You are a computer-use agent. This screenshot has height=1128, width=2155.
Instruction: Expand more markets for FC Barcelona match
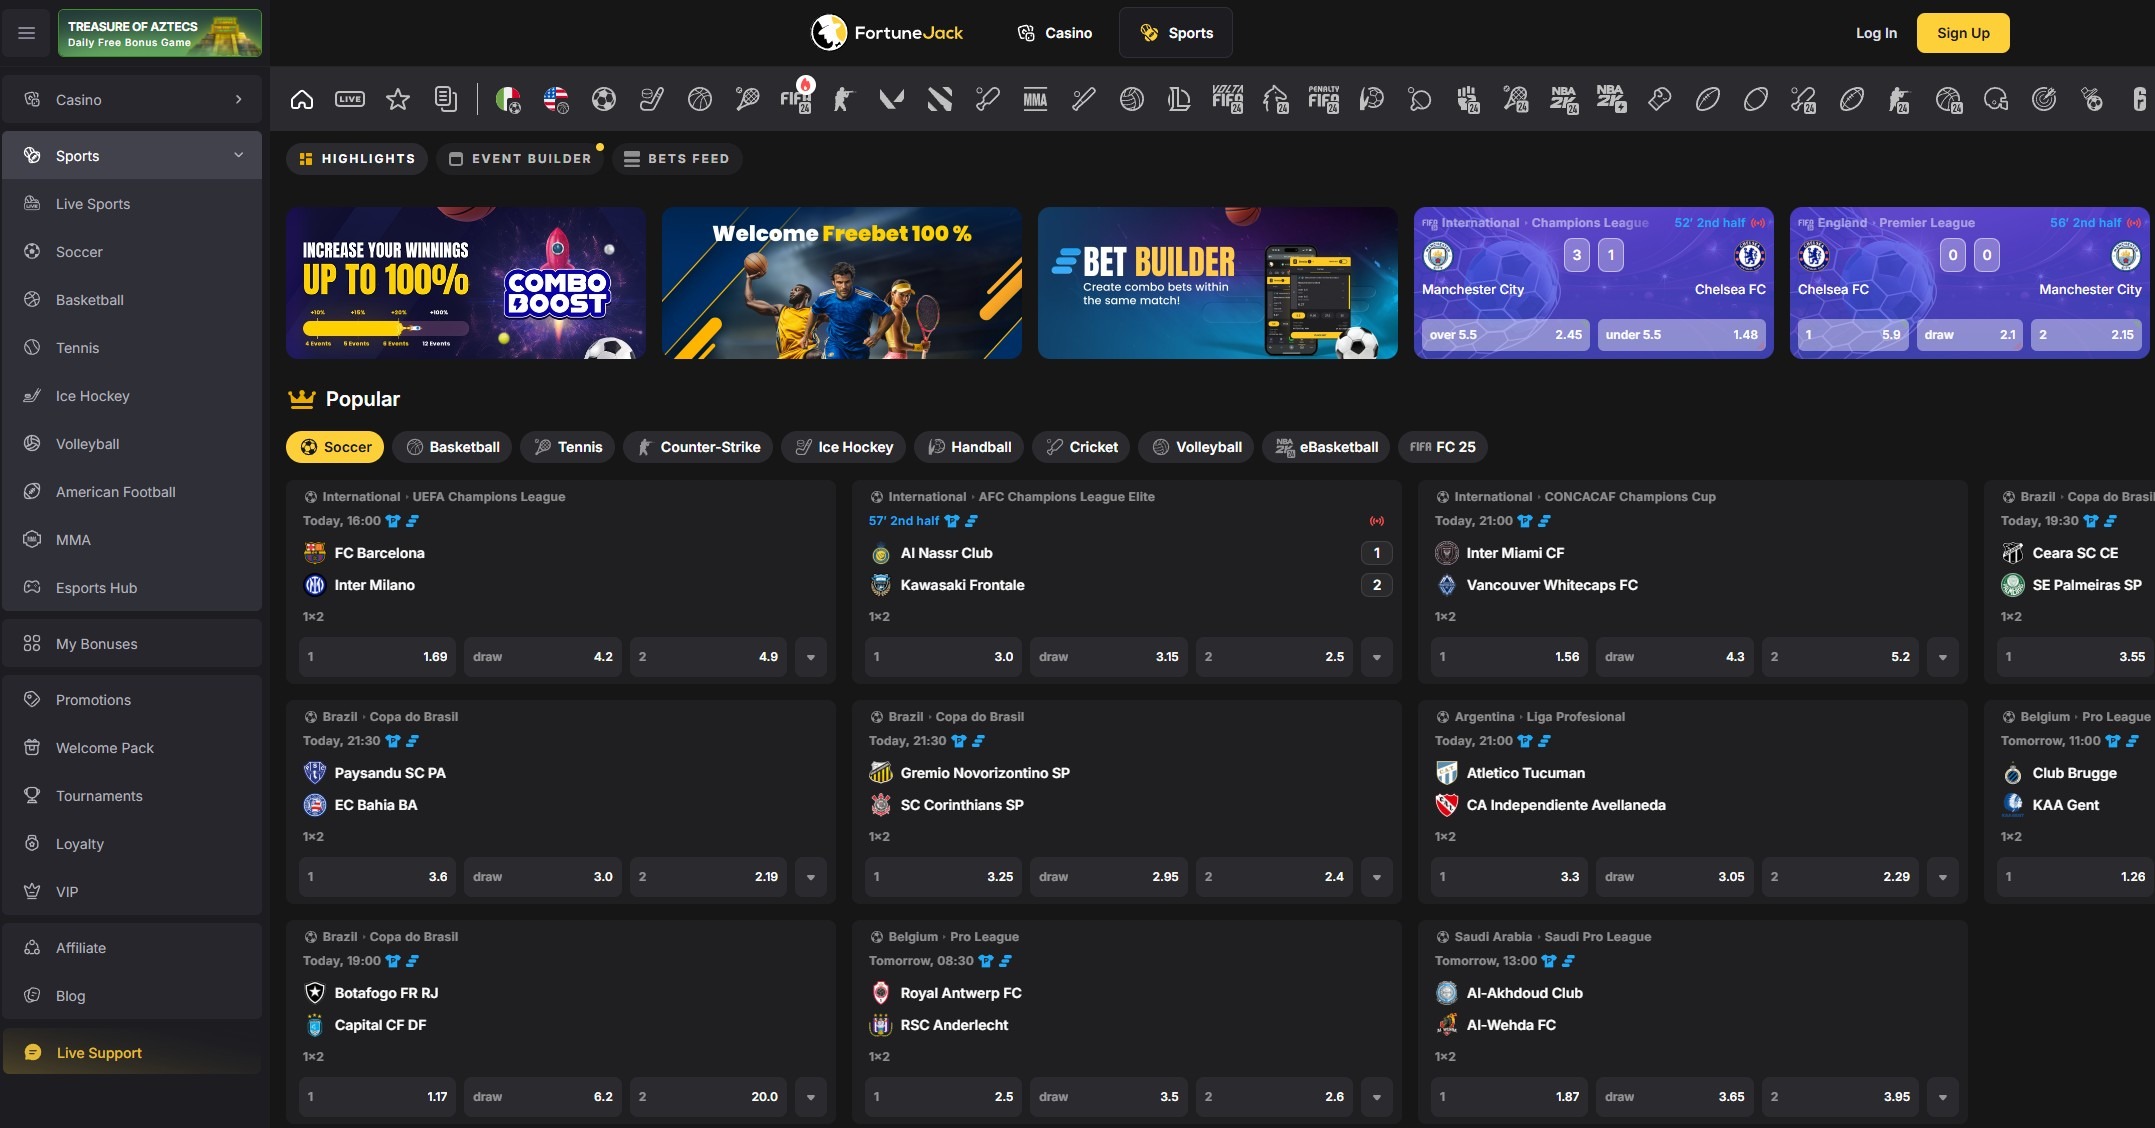pyautogui.click(x=811, y=657)
